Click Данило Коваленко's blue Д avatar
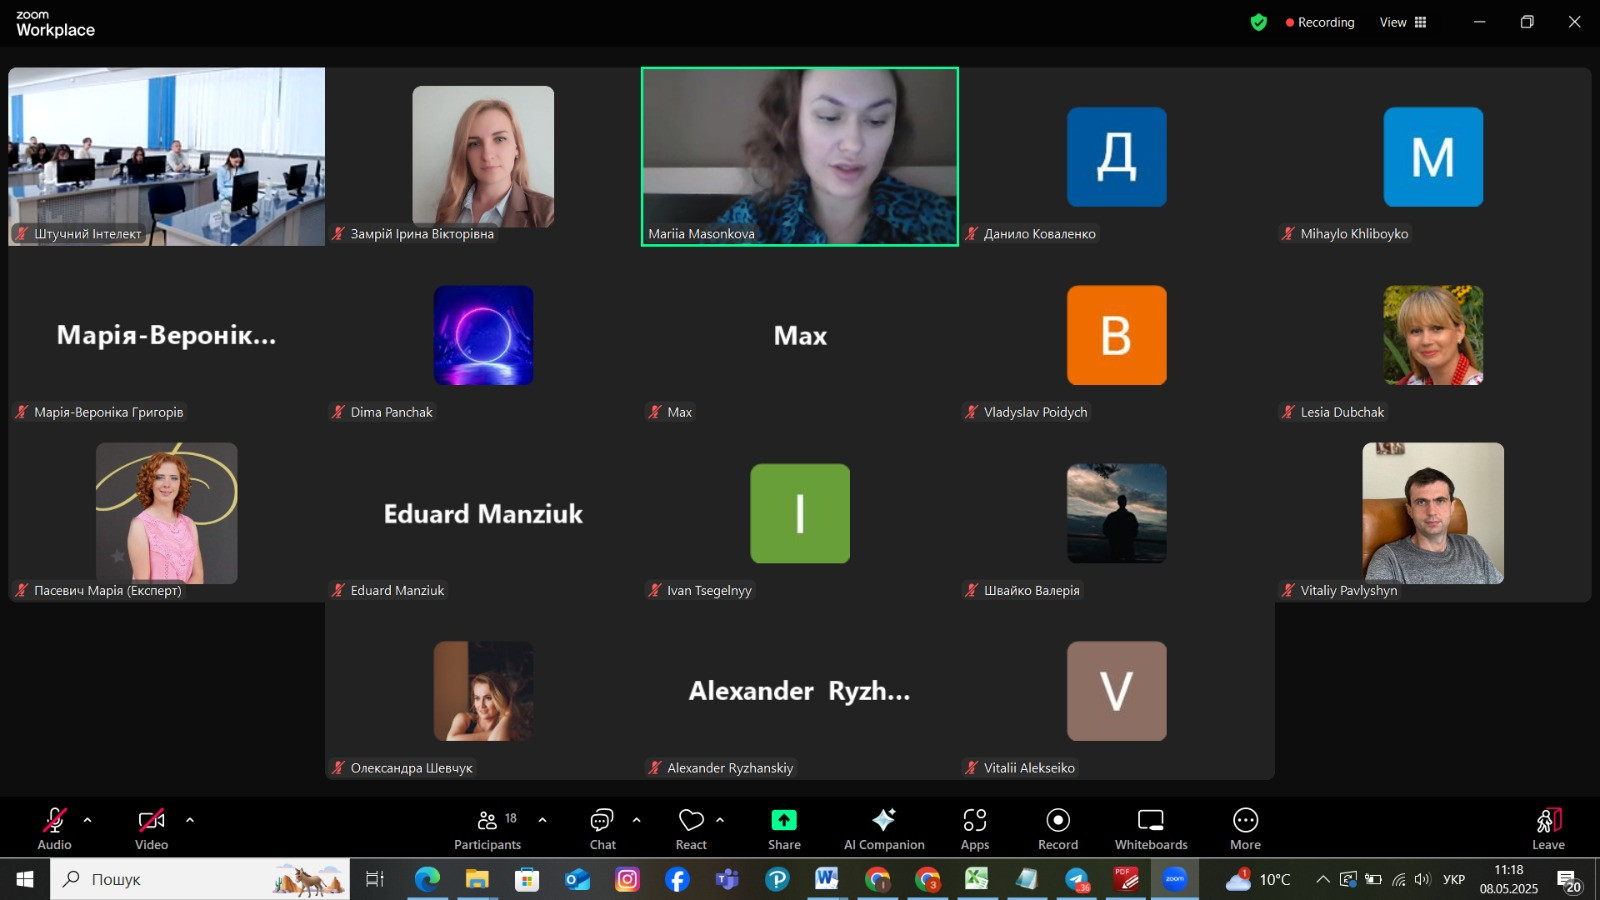1600x900 pixels. click(1117, 157)
